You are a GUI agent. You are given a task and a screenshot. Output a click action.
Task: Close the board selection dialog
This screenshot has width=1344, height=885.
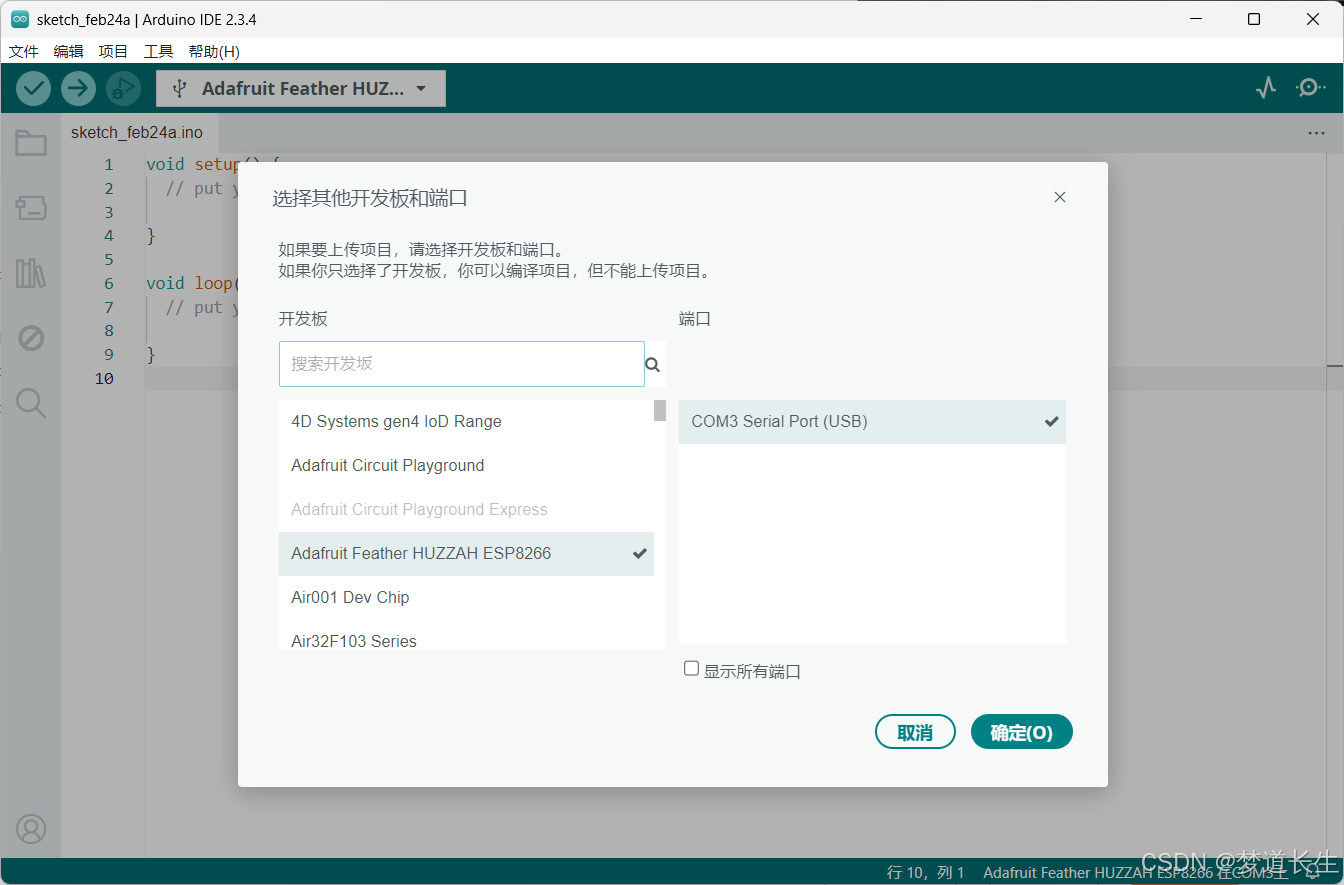[x=1060, y=197]
